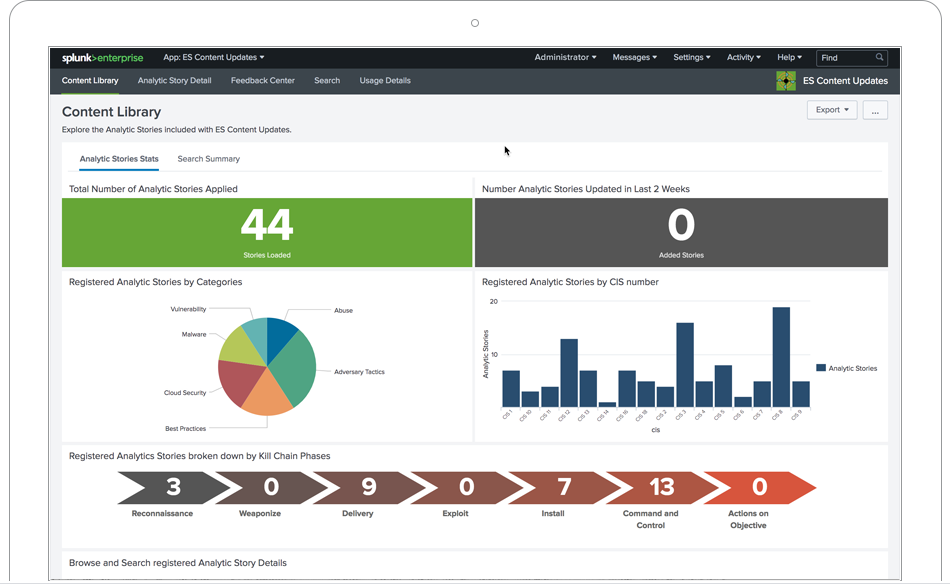Open the Help menu

coord(789,57)
